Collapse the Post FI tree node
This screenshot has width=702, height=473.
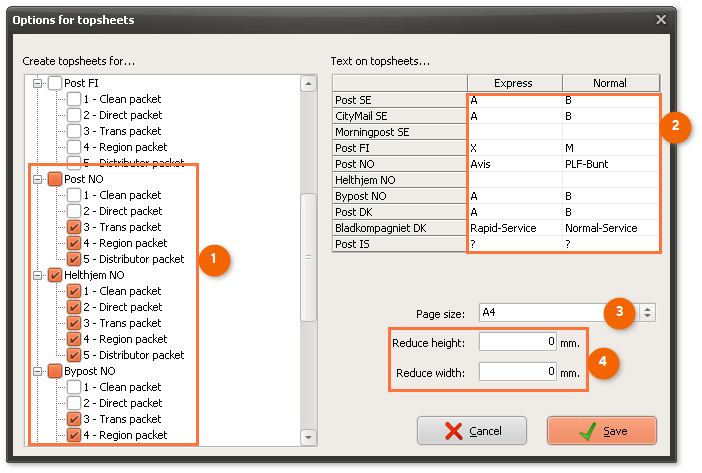pyautogui.click(x=38, y=83)
